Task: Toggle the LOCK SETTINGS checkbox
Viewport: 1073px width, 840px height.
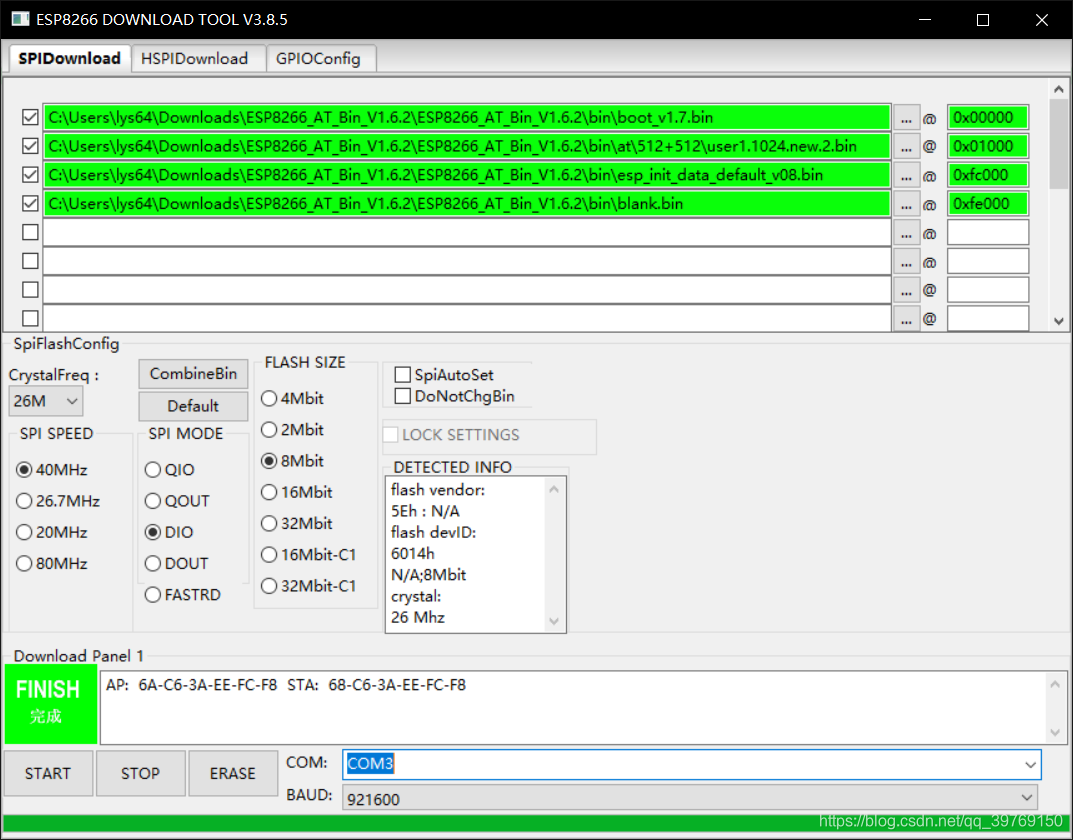Action: tap(391, 435)
